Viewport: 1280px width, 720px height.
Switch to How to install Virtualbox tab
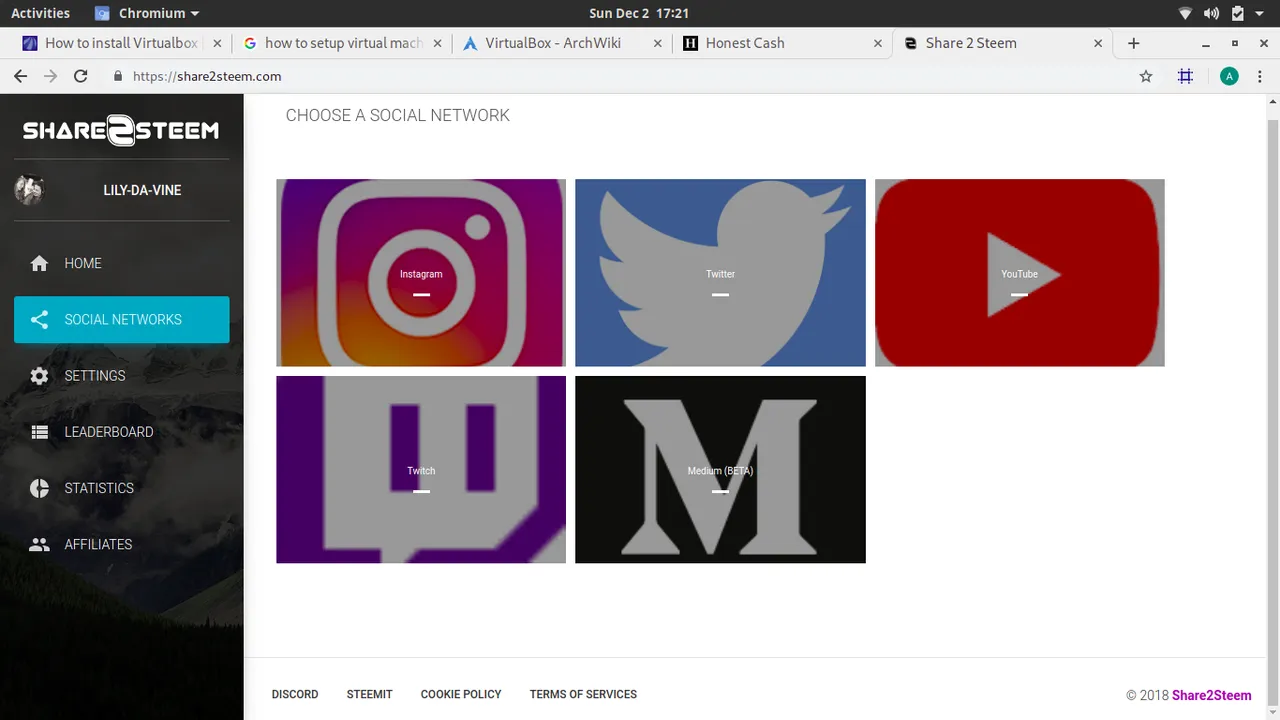120,43
